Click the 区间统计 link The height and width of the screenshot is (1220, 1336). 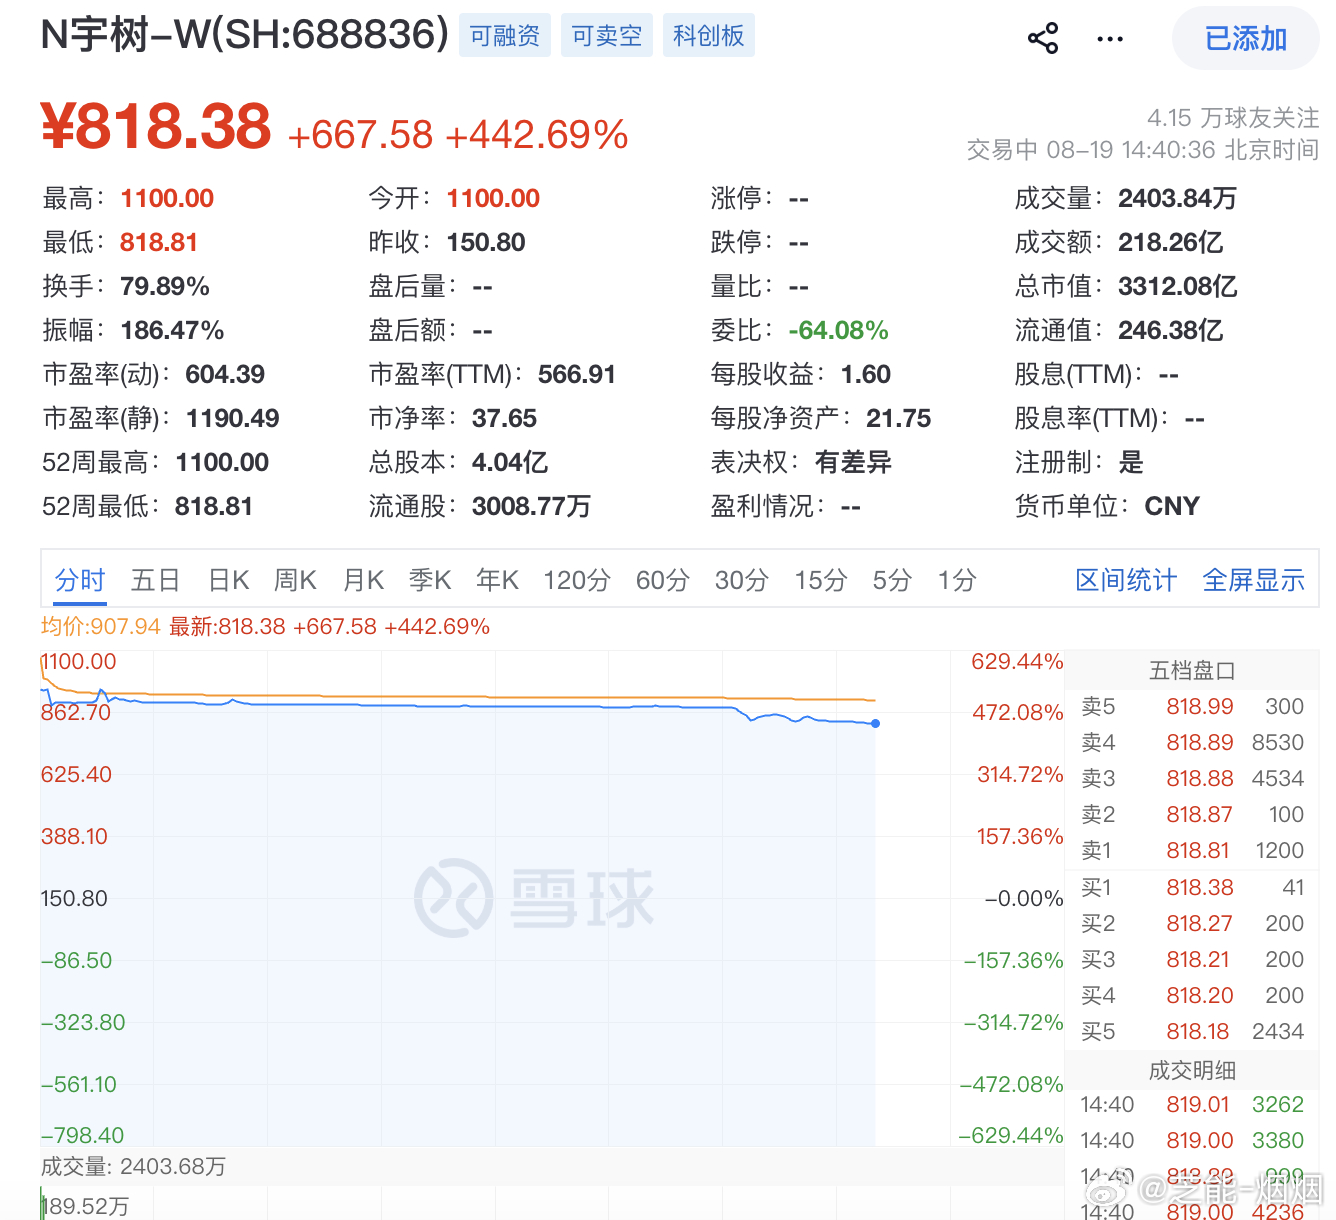(x=1126, y=580)
